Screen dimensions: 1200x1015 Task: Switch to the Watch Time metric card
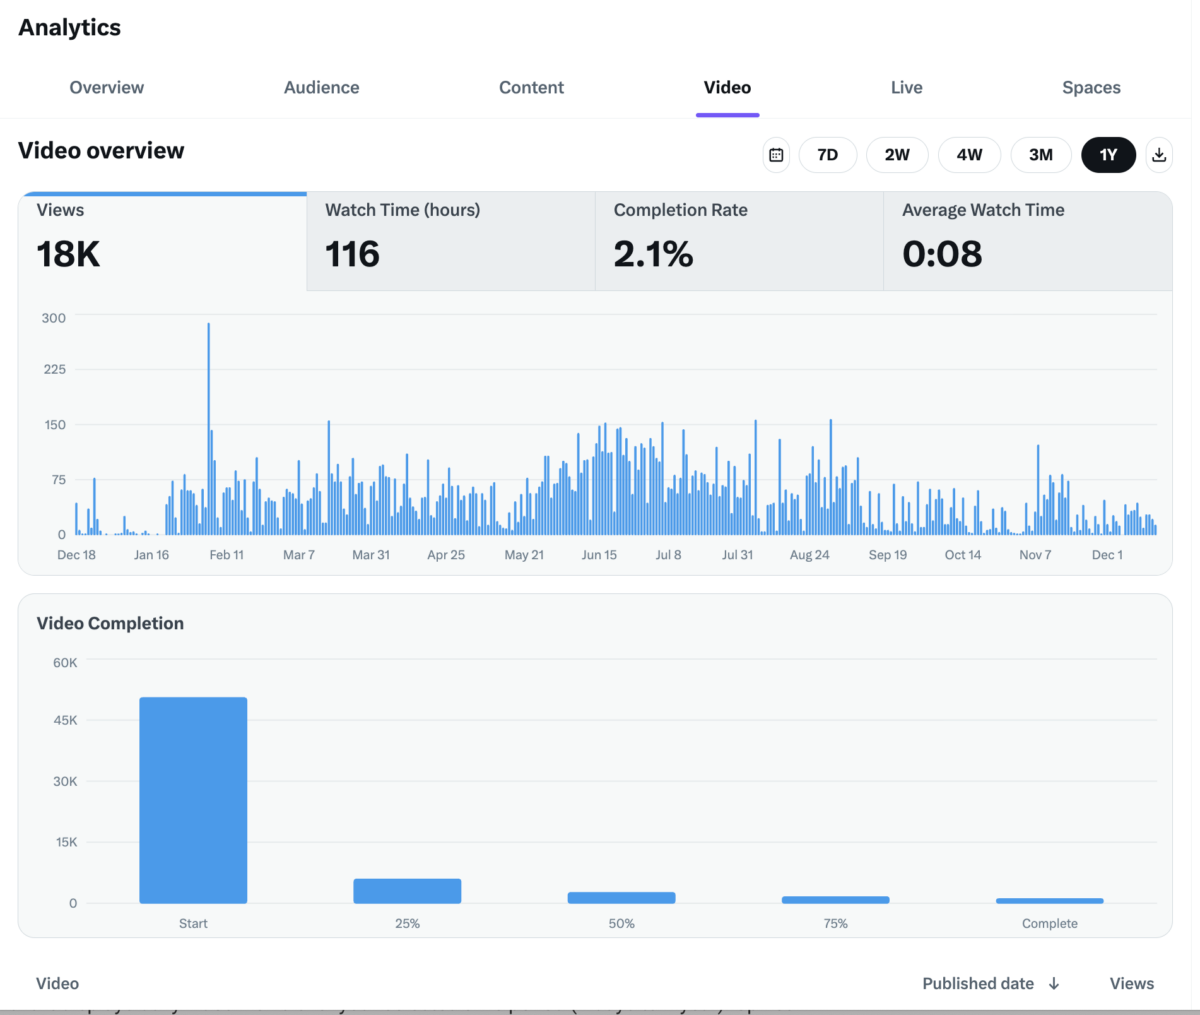pyautogui.click(x=450, y=240)
